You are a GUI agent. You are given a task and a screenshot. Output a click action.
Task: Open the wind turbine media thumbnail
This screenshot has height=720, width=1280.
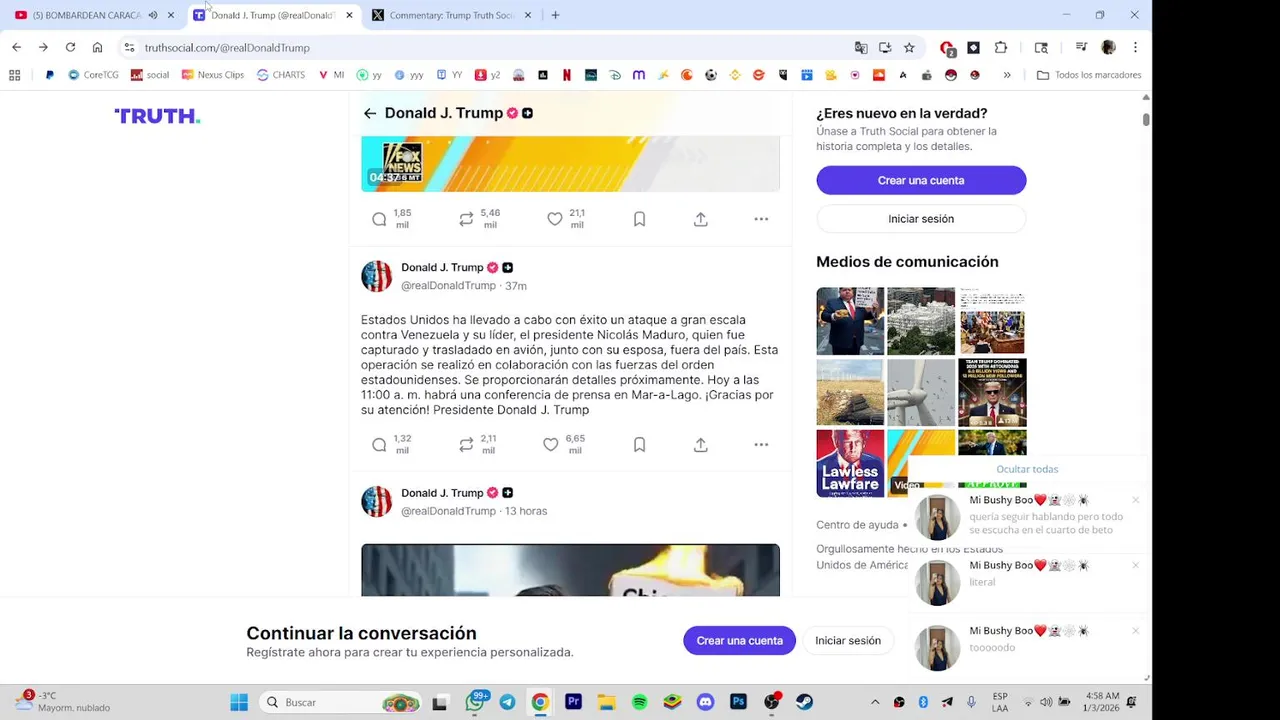(921, 392)
